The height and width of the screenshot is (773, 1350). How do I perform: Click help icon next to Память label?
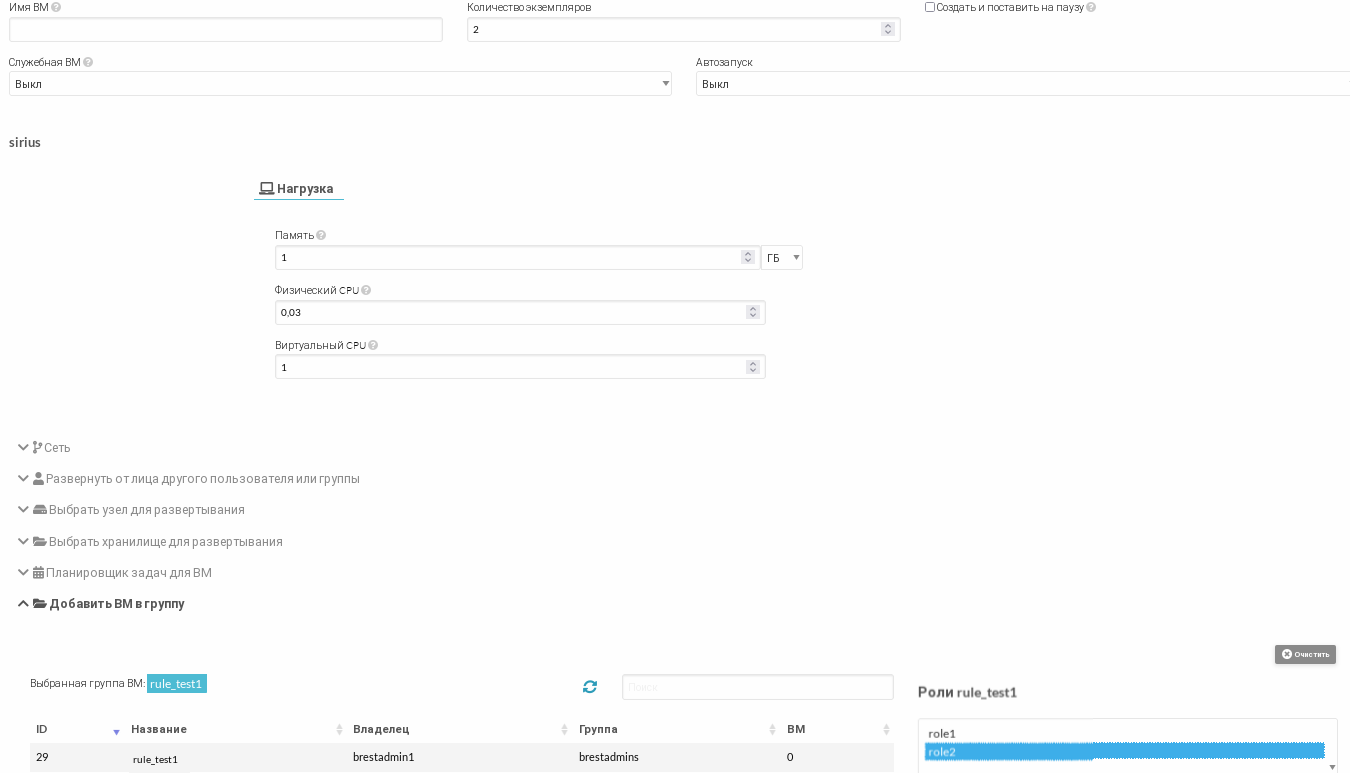pos(321,236)
